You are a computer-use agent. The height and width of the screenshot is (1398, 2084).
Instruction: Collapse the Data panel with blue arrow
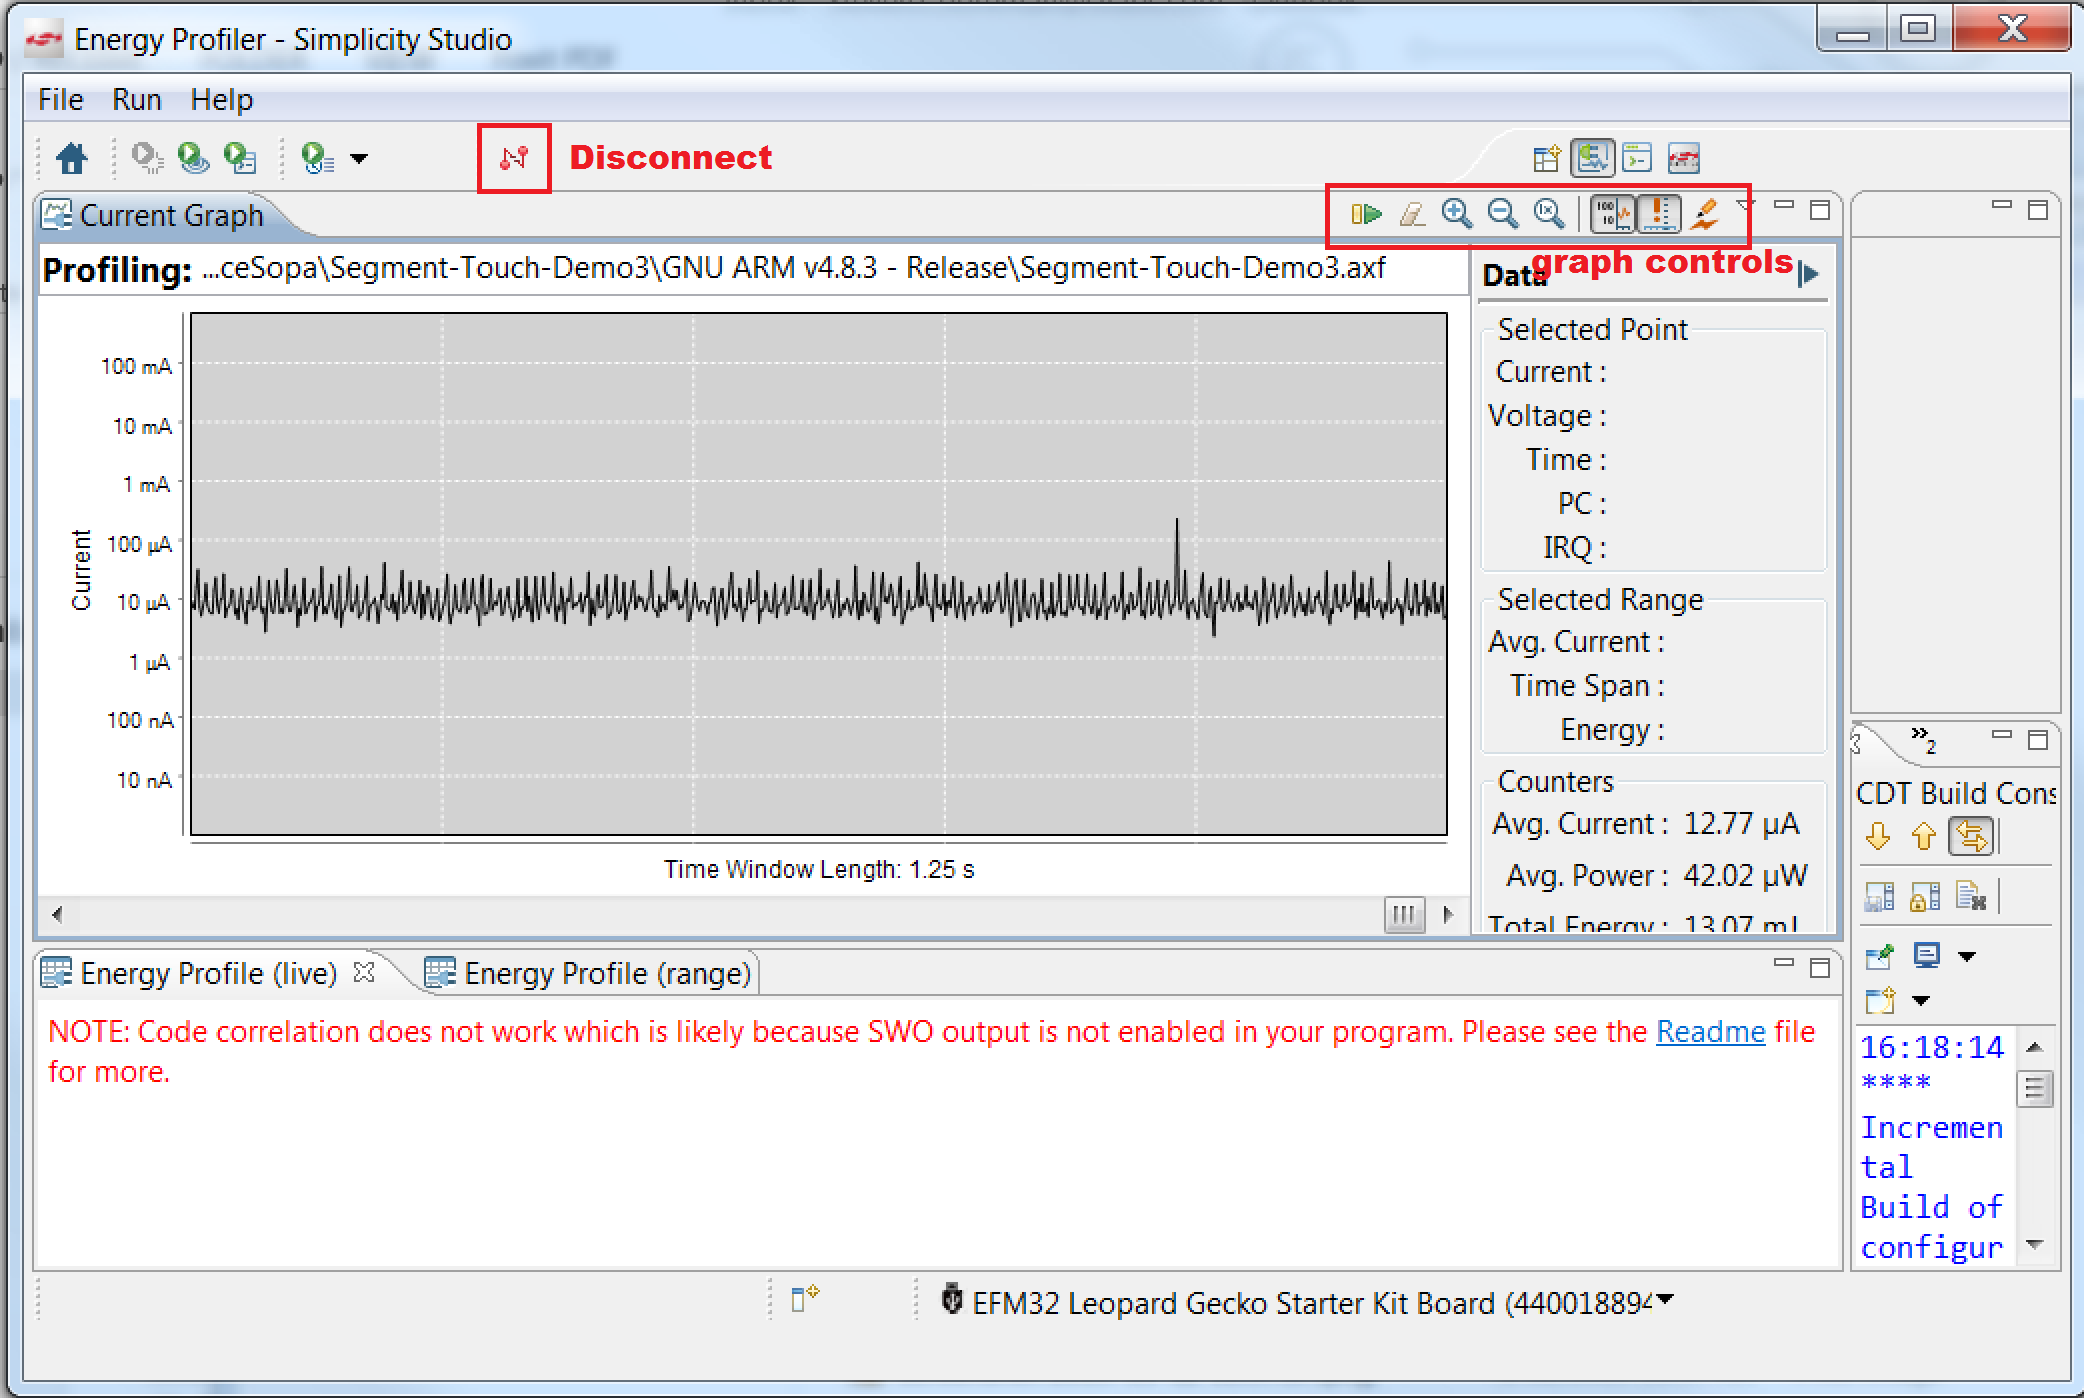1808,273
